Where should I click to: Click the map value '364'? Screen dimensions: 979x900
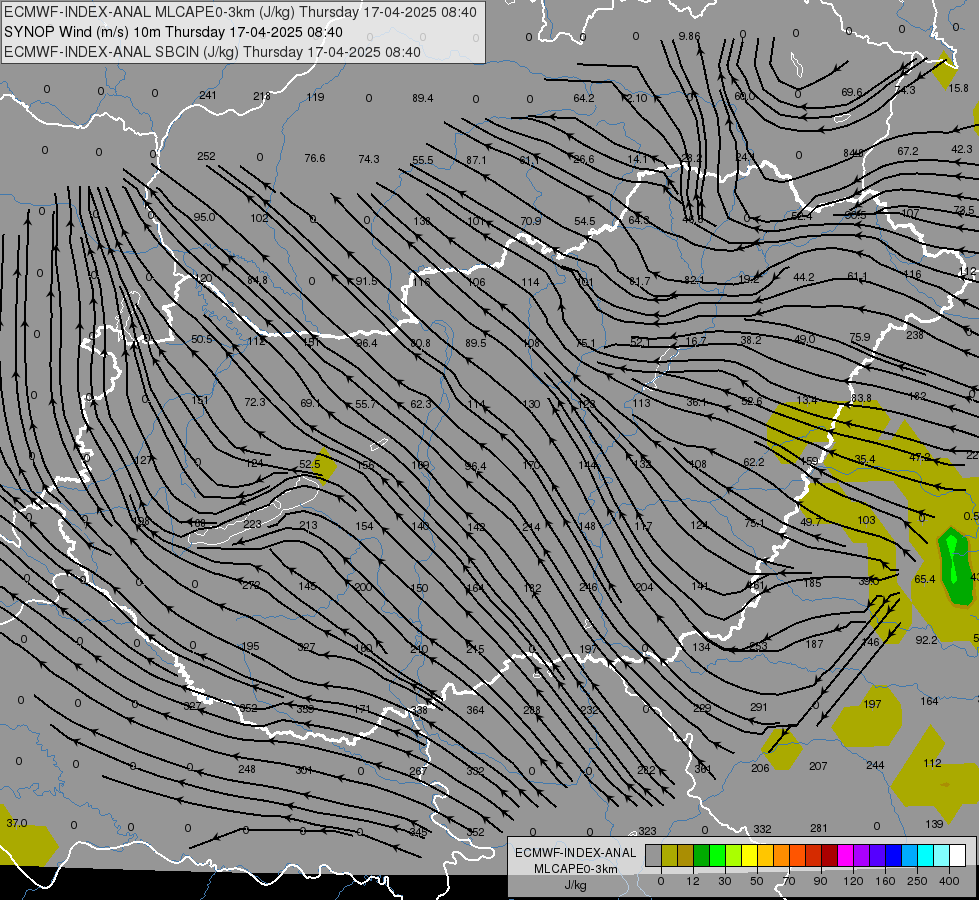(475, 710)
